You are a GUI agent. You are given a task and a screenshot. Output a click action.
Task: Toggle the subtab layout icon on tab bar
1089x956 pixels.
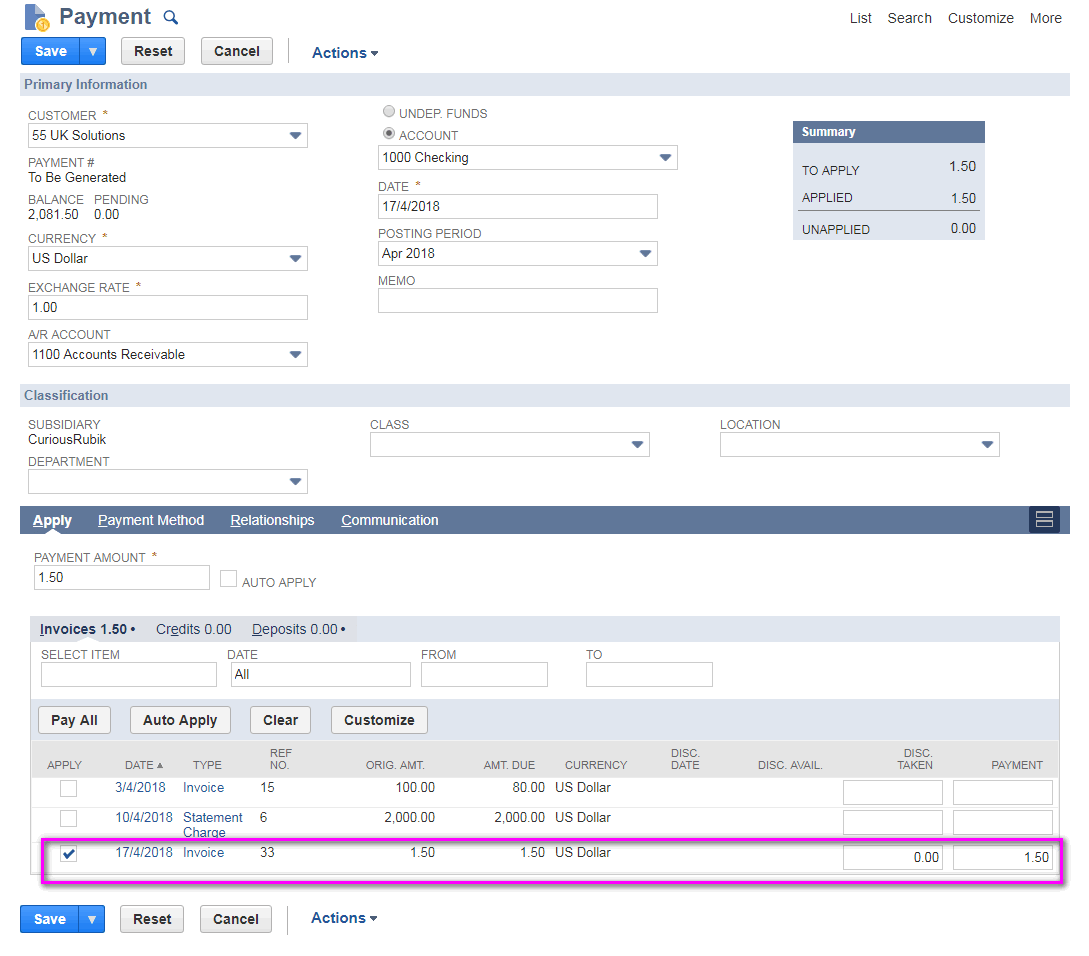[x=1044, y=519]
